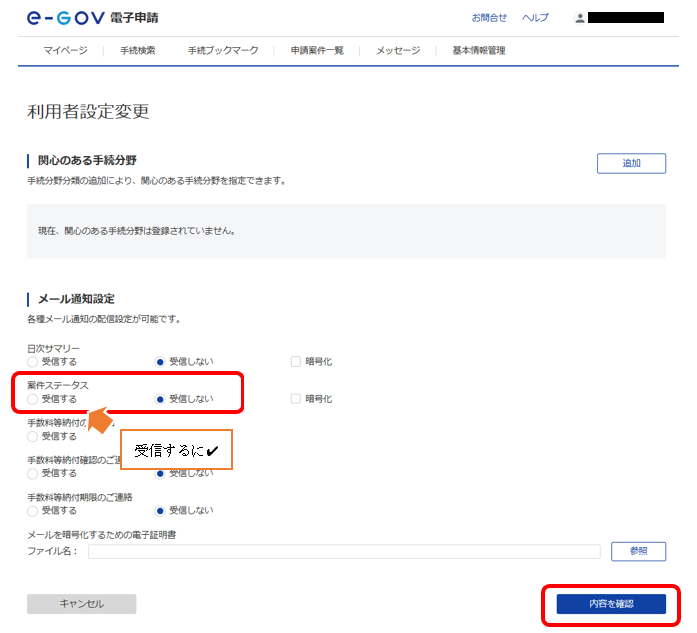Enable 暗号化 checkbox for 案件ステータス
Image resolution: width=697 pixels, height=633 pixels.
[296, 399]
